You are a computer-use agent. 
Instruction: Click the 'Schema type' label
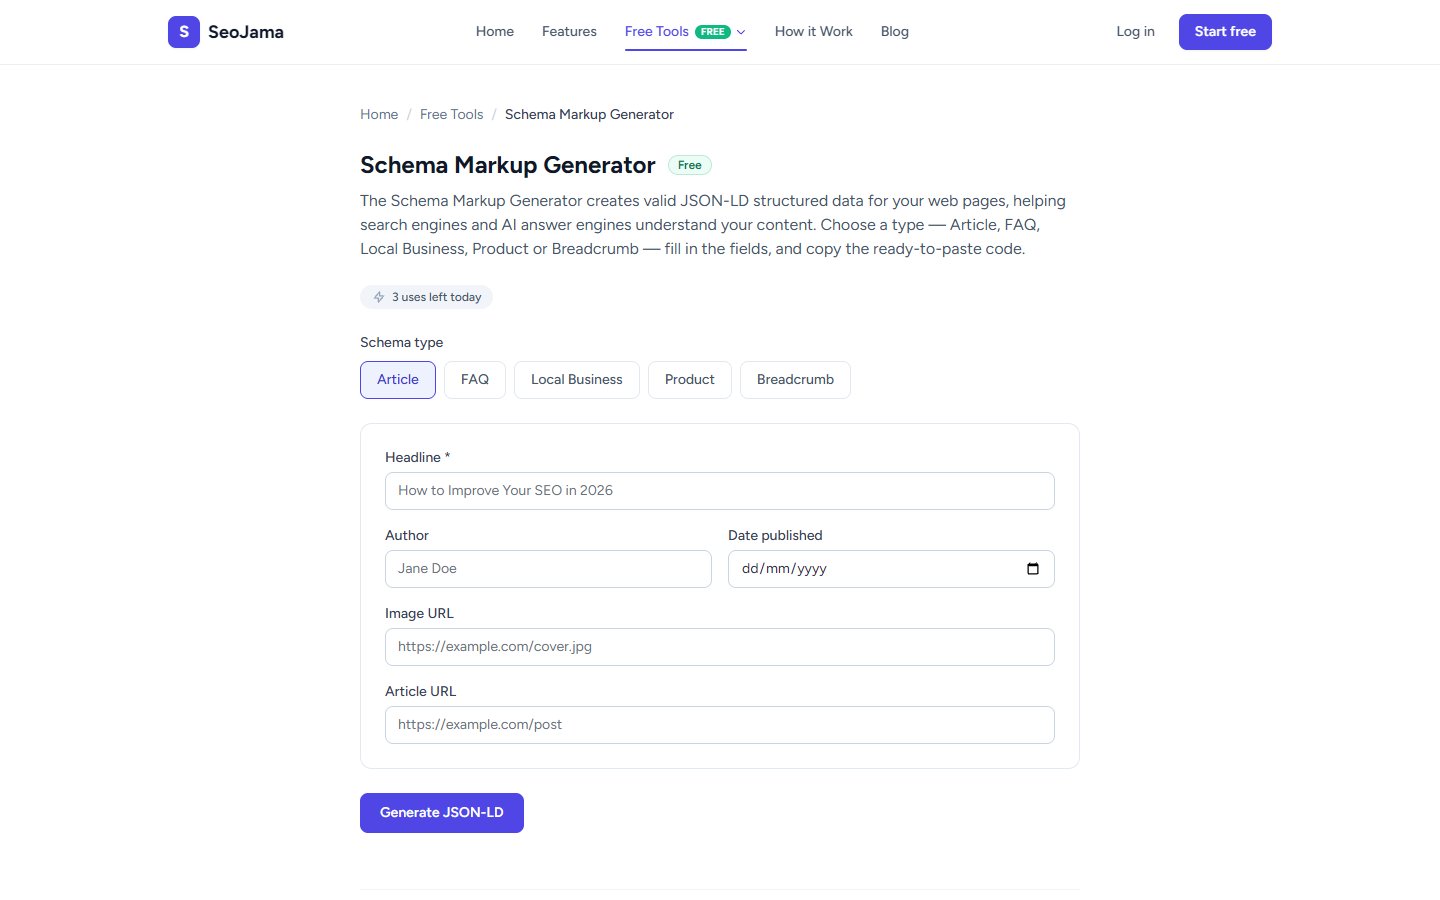coord(401,343)
